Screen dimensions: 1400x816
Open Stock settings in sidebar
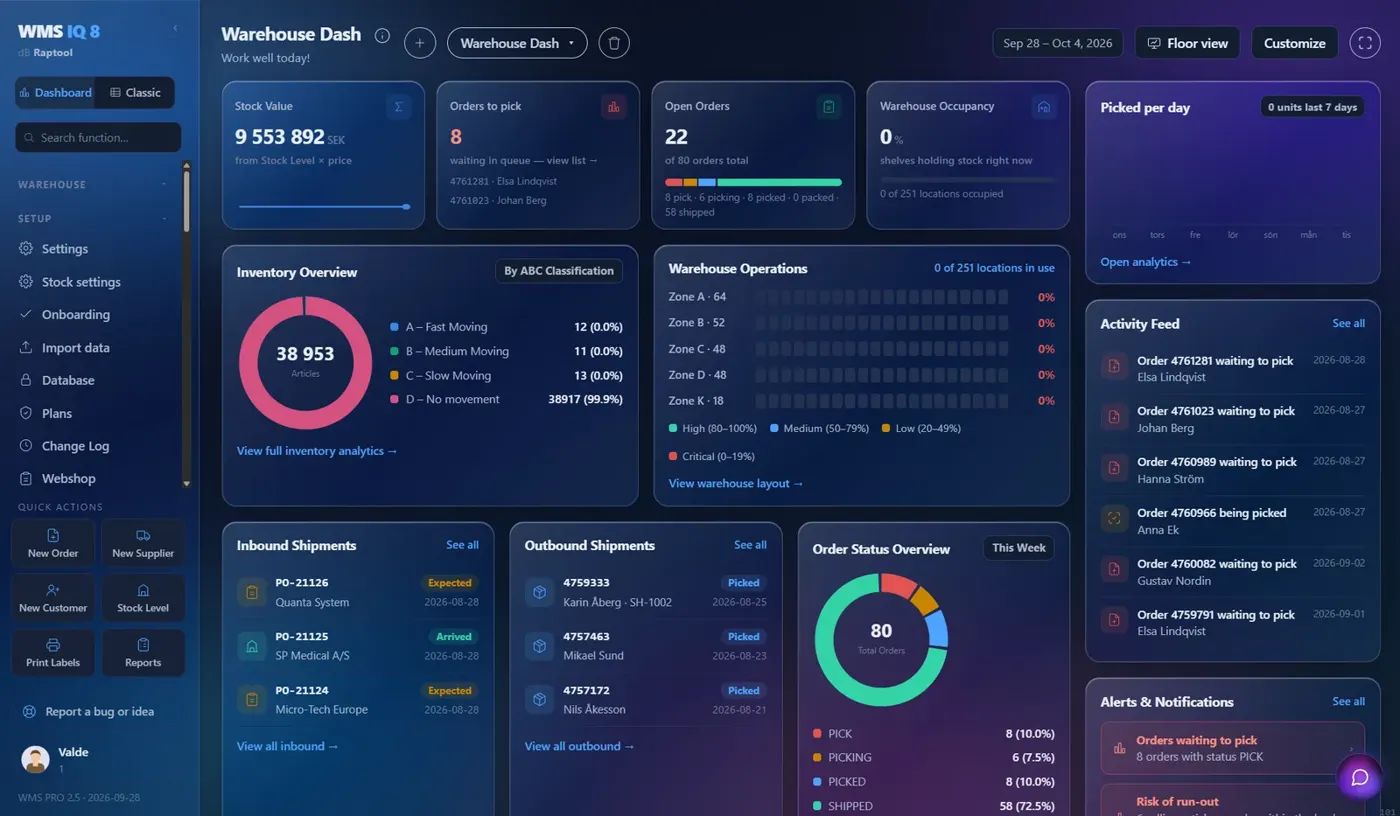coord(93,282)
